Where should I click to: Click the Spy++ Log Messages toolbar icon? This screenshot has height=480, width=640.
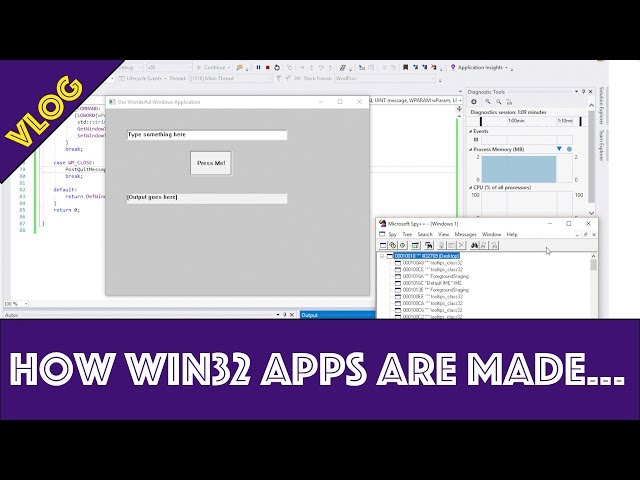(416, 245)
